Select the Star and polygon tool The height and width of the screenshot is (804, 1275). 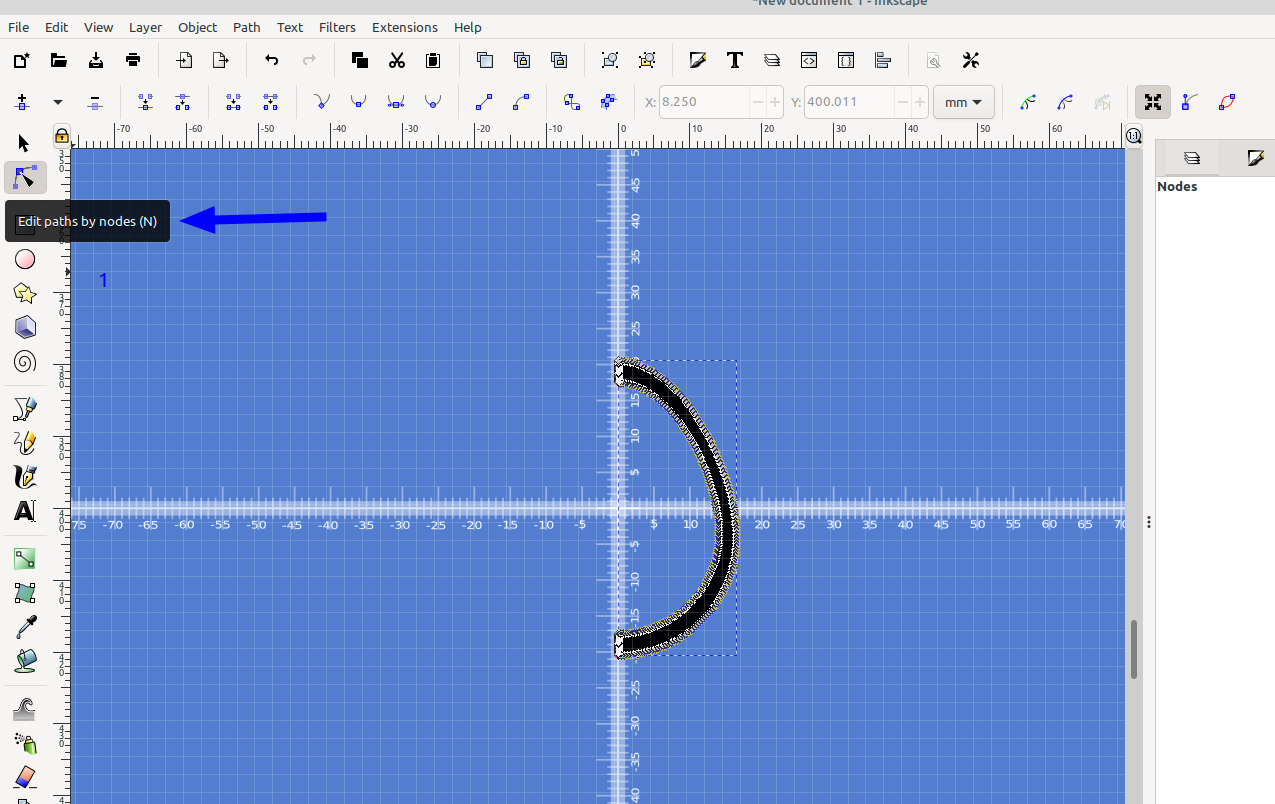click(x=25, y=293)
